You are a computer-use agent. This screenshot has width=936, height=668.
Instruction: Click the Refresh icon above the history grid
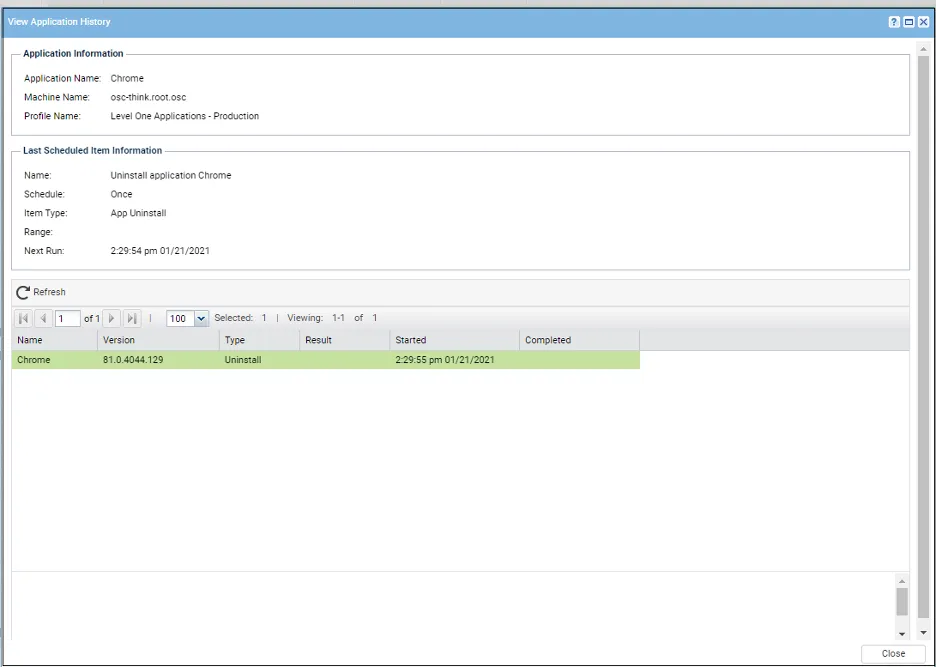tap(23, 292)
